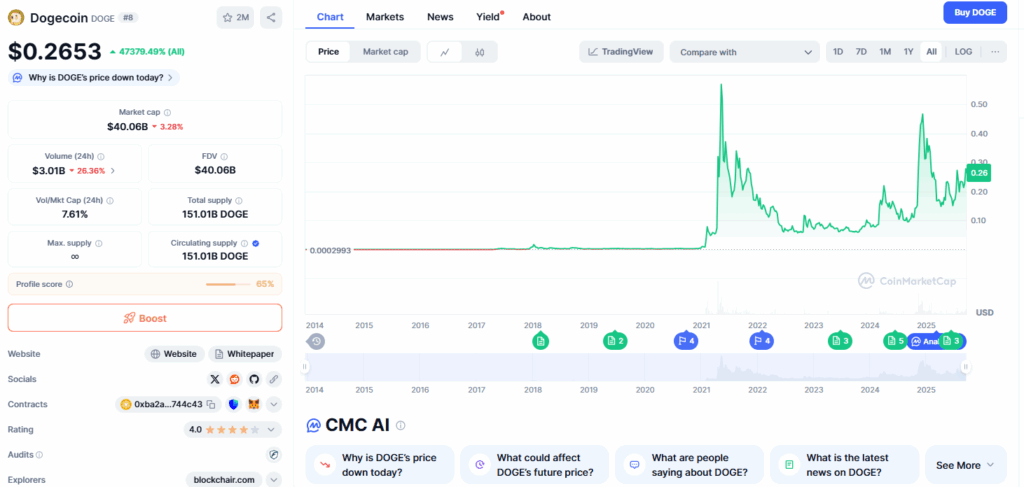The height and width of the screenshot is (487, 1024).
Task: Set chart range to 7D
Action: tap(861, 52)
